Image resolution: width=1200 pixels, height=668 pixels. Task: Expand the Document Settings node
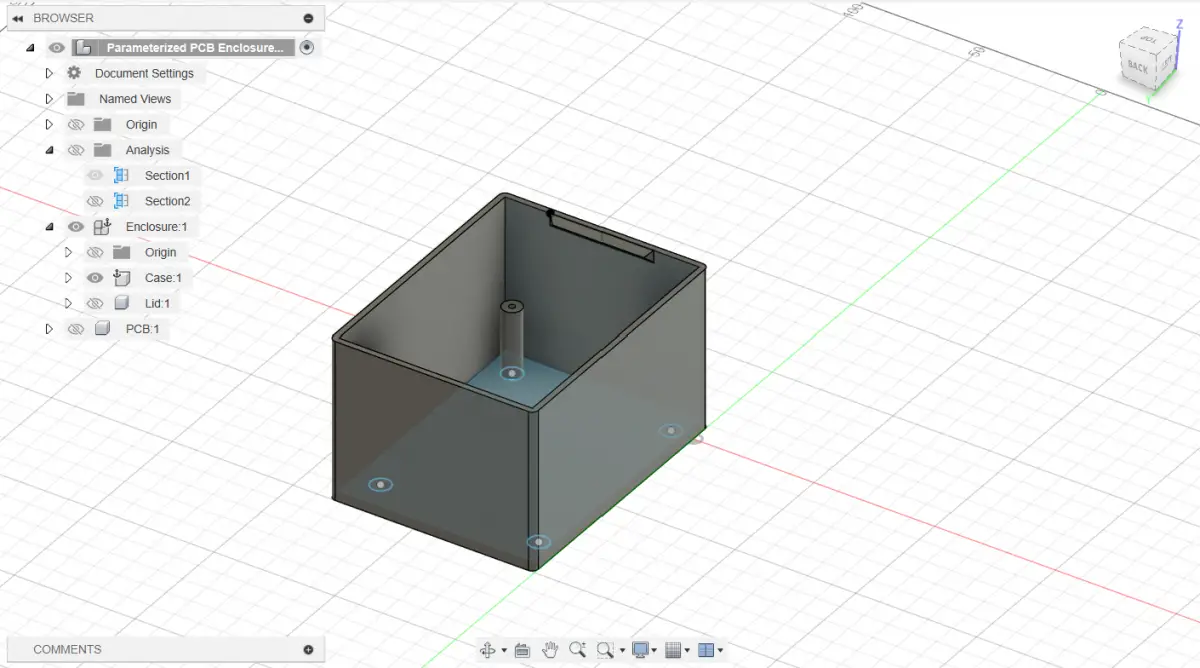(49, 73)
